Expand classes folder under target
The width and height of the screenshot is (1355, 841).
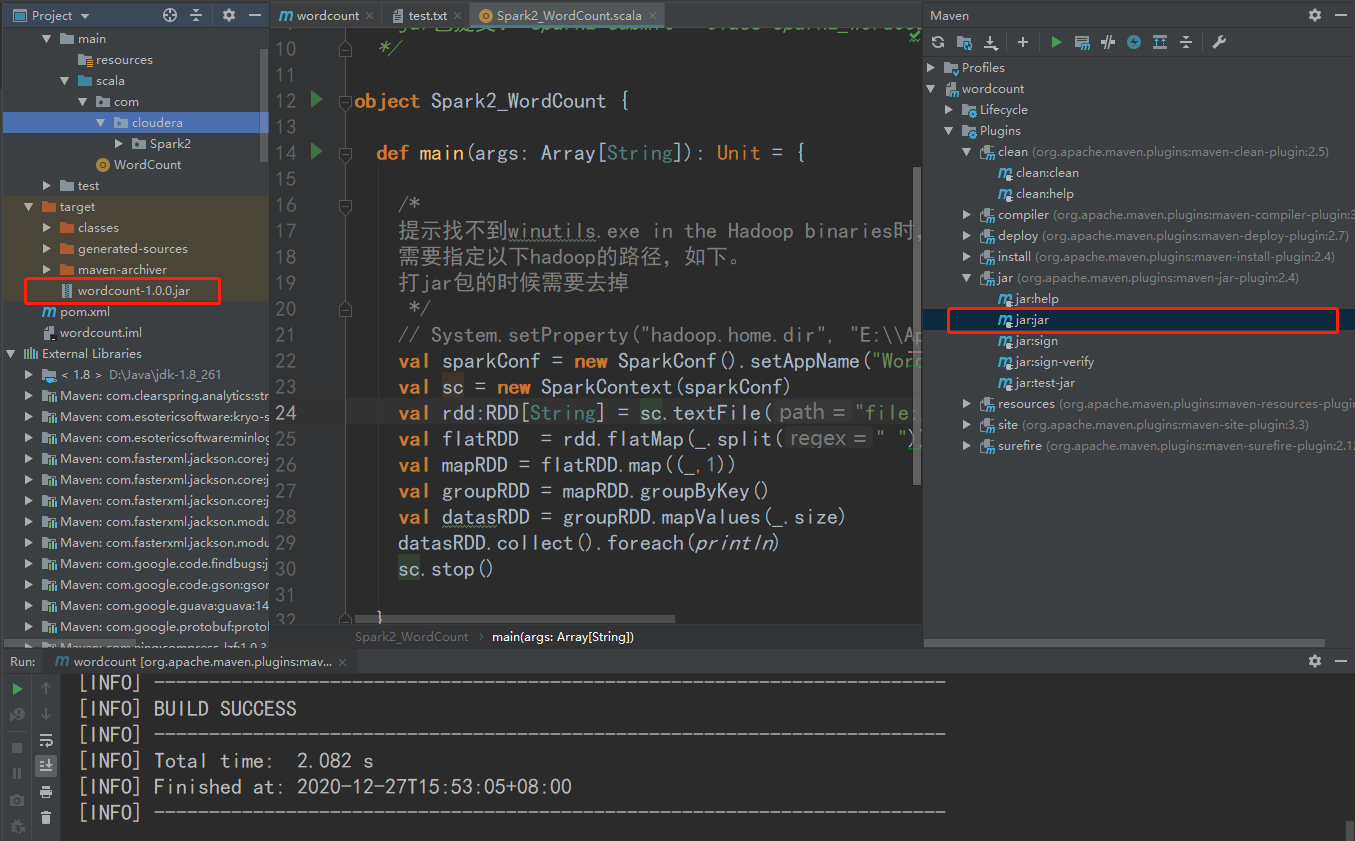click(x=47, y=228)
